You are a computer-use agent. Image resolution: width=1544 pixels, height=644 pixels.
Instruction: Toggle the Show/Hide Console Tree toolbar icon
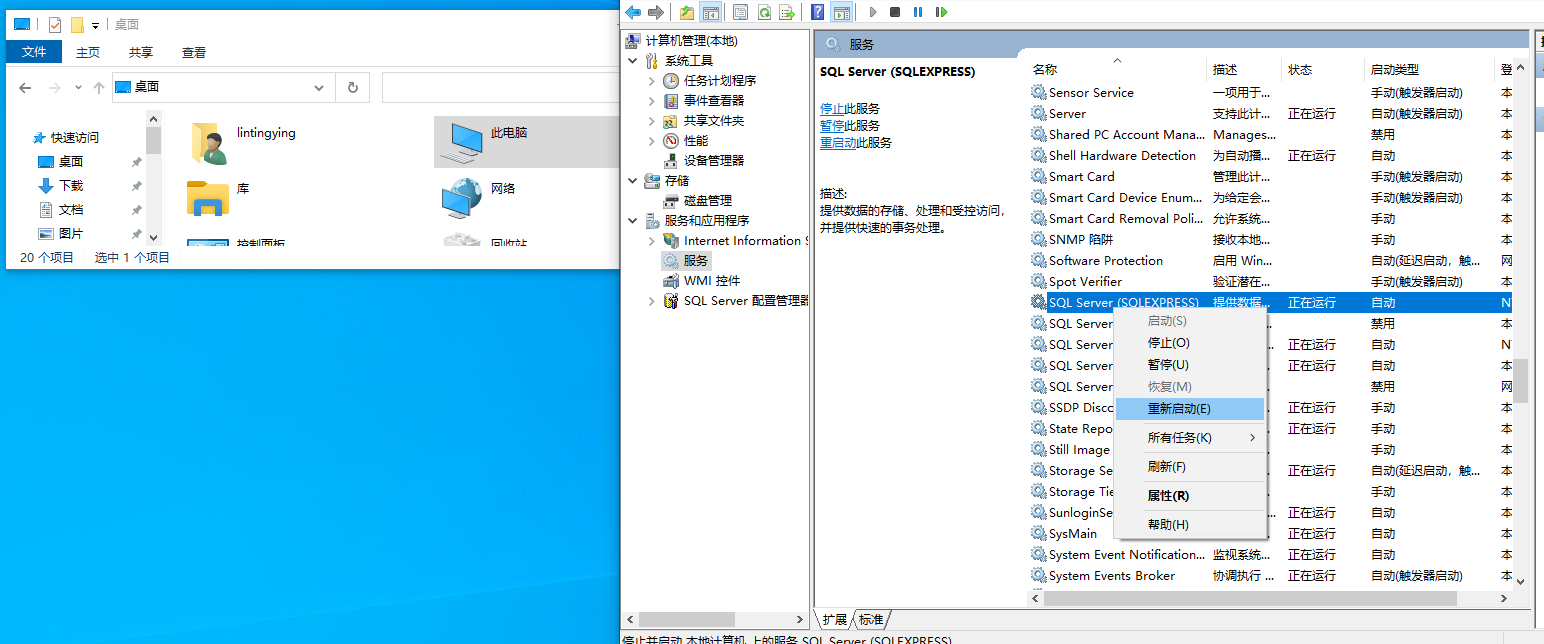(x=711, y=12)
